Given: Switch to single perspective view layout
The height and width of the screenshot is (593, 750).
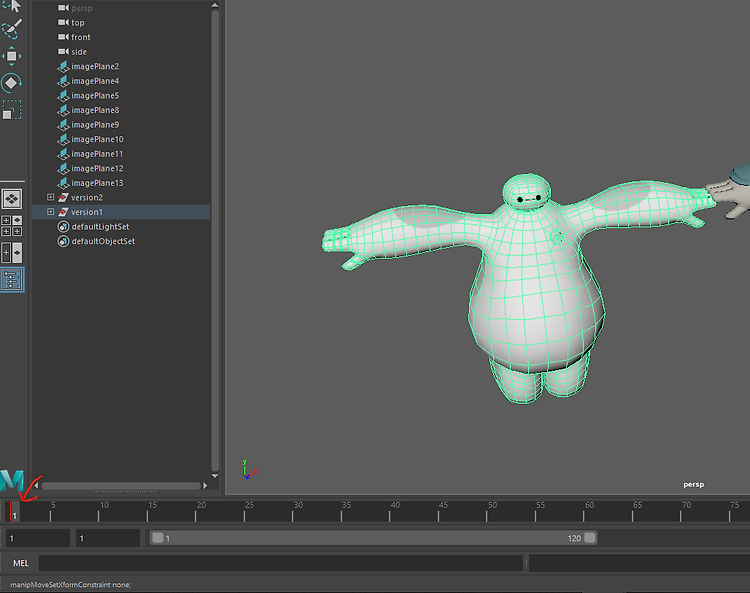Looking at the screenshot, I should (x=11, y=198).
